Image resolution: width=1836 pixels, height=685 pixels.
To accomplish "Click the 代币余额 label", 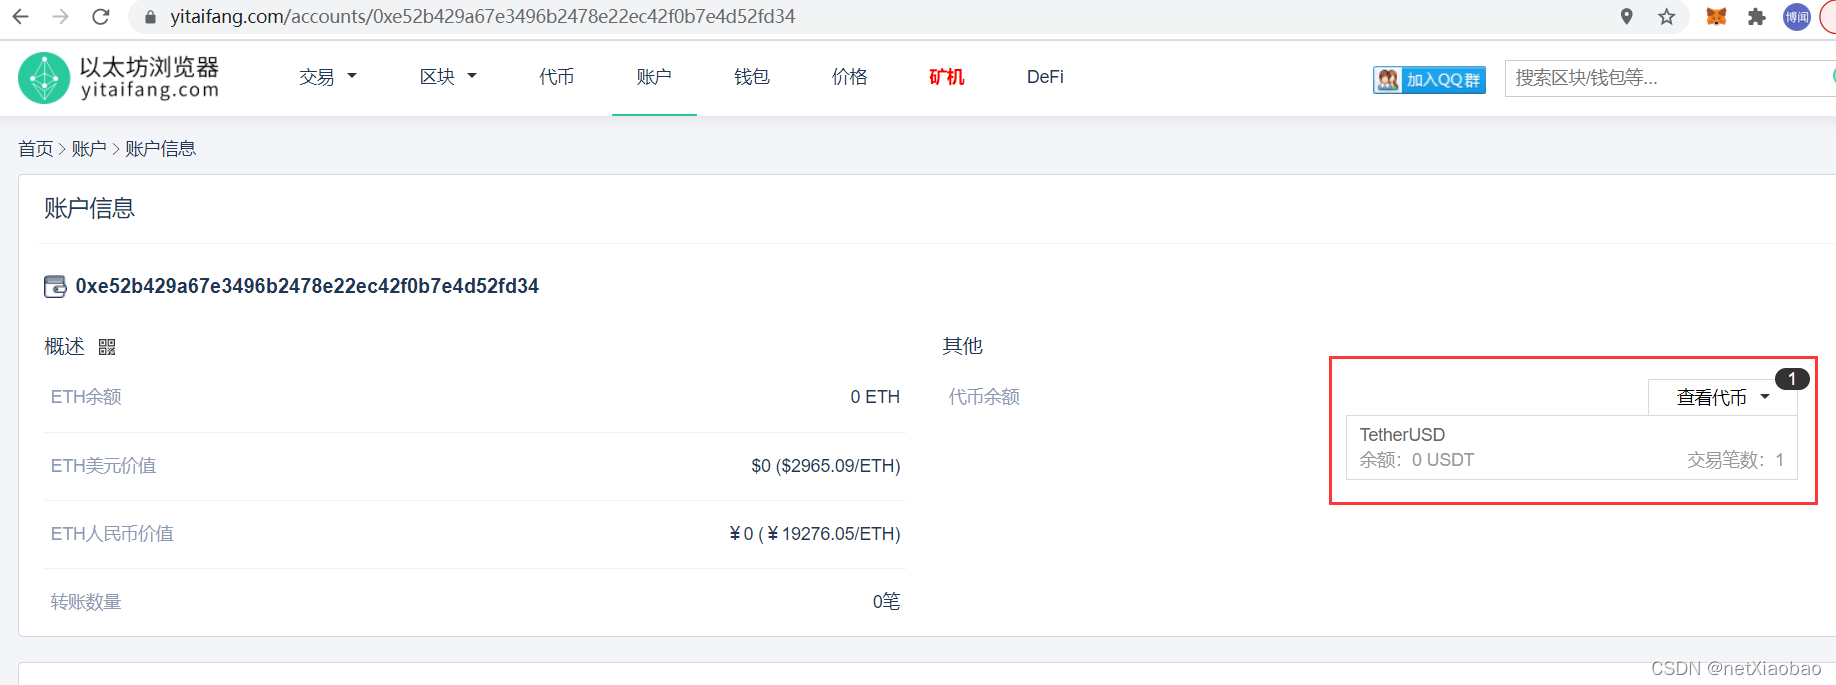I will (984, 397).
